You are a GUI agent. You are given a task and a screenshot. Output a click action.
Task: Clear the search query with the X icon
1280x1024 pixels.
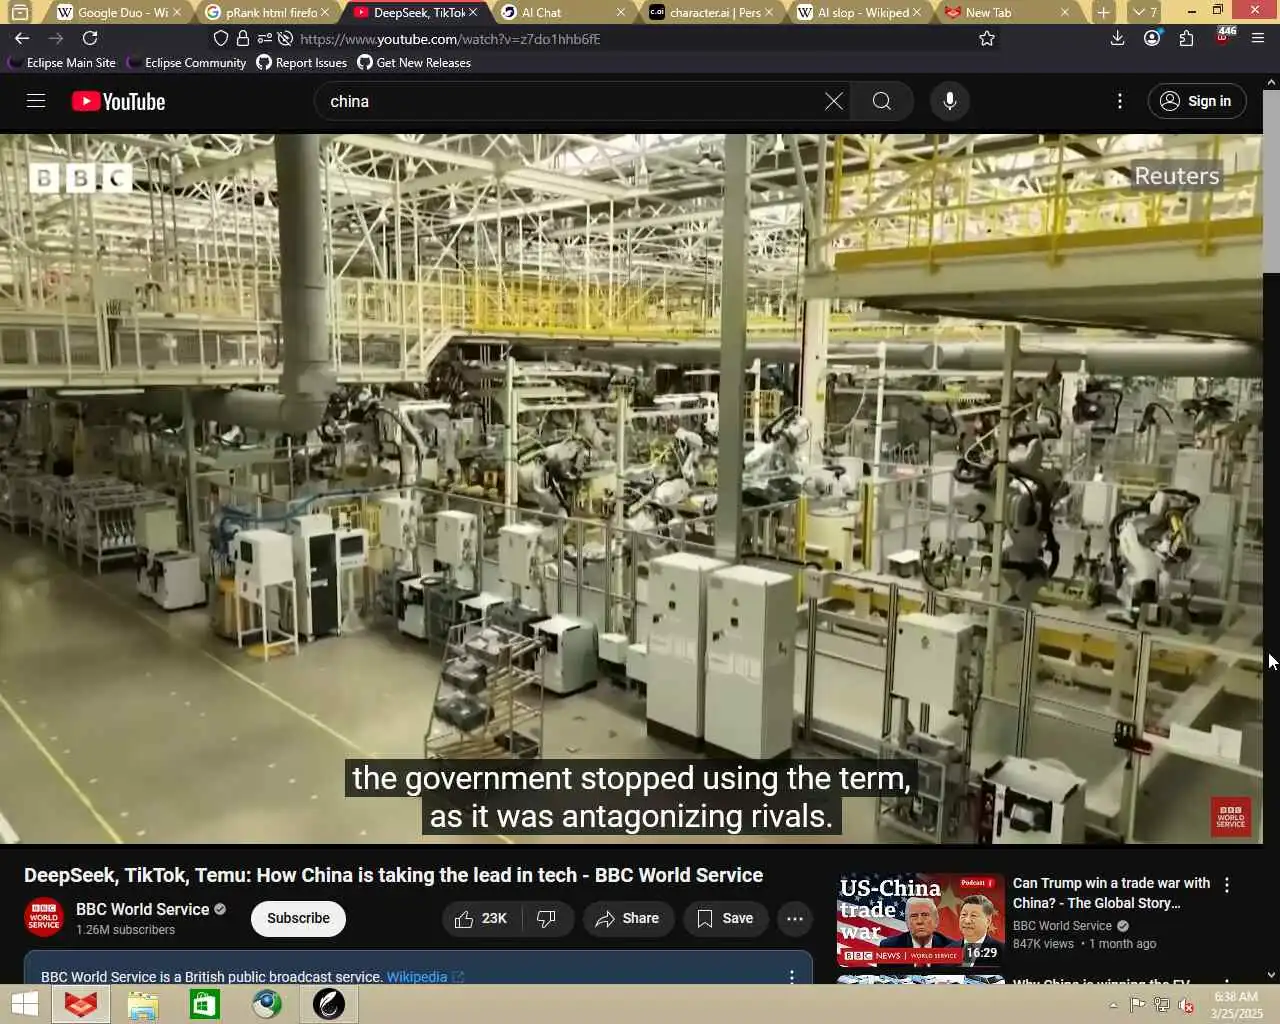[x=833, y=101]
